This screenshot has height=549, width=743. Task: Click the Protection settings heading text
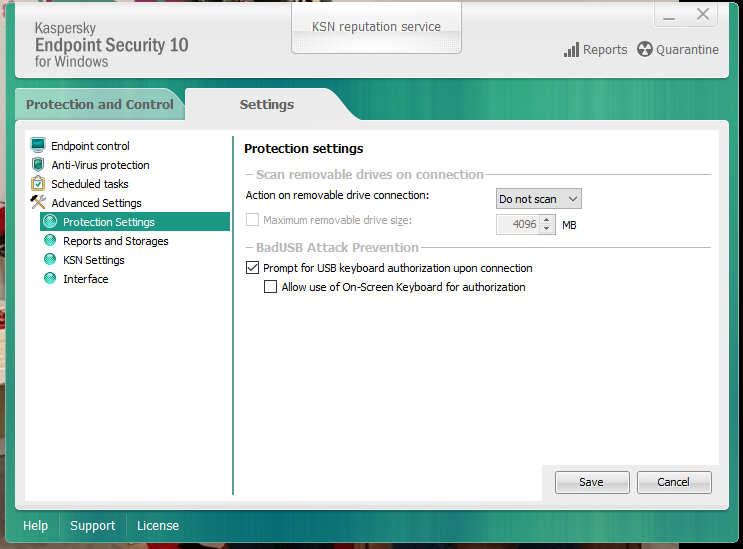tap(303, 149)
